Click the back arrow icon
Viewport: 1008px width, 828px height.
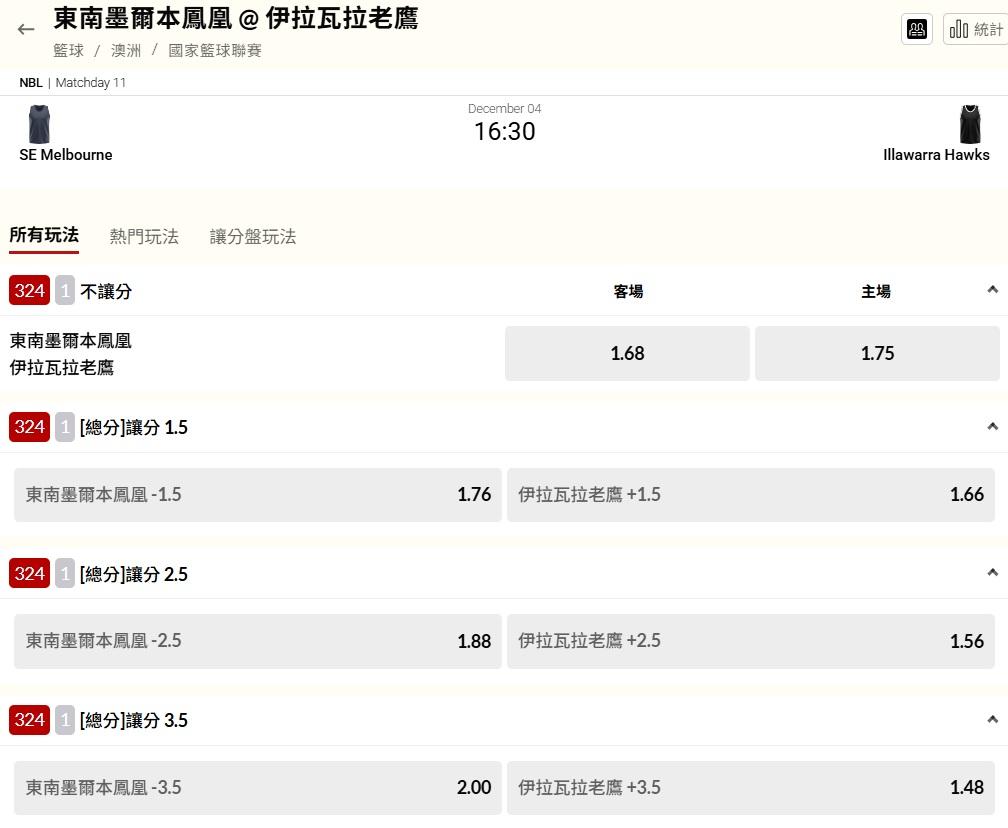26,29
